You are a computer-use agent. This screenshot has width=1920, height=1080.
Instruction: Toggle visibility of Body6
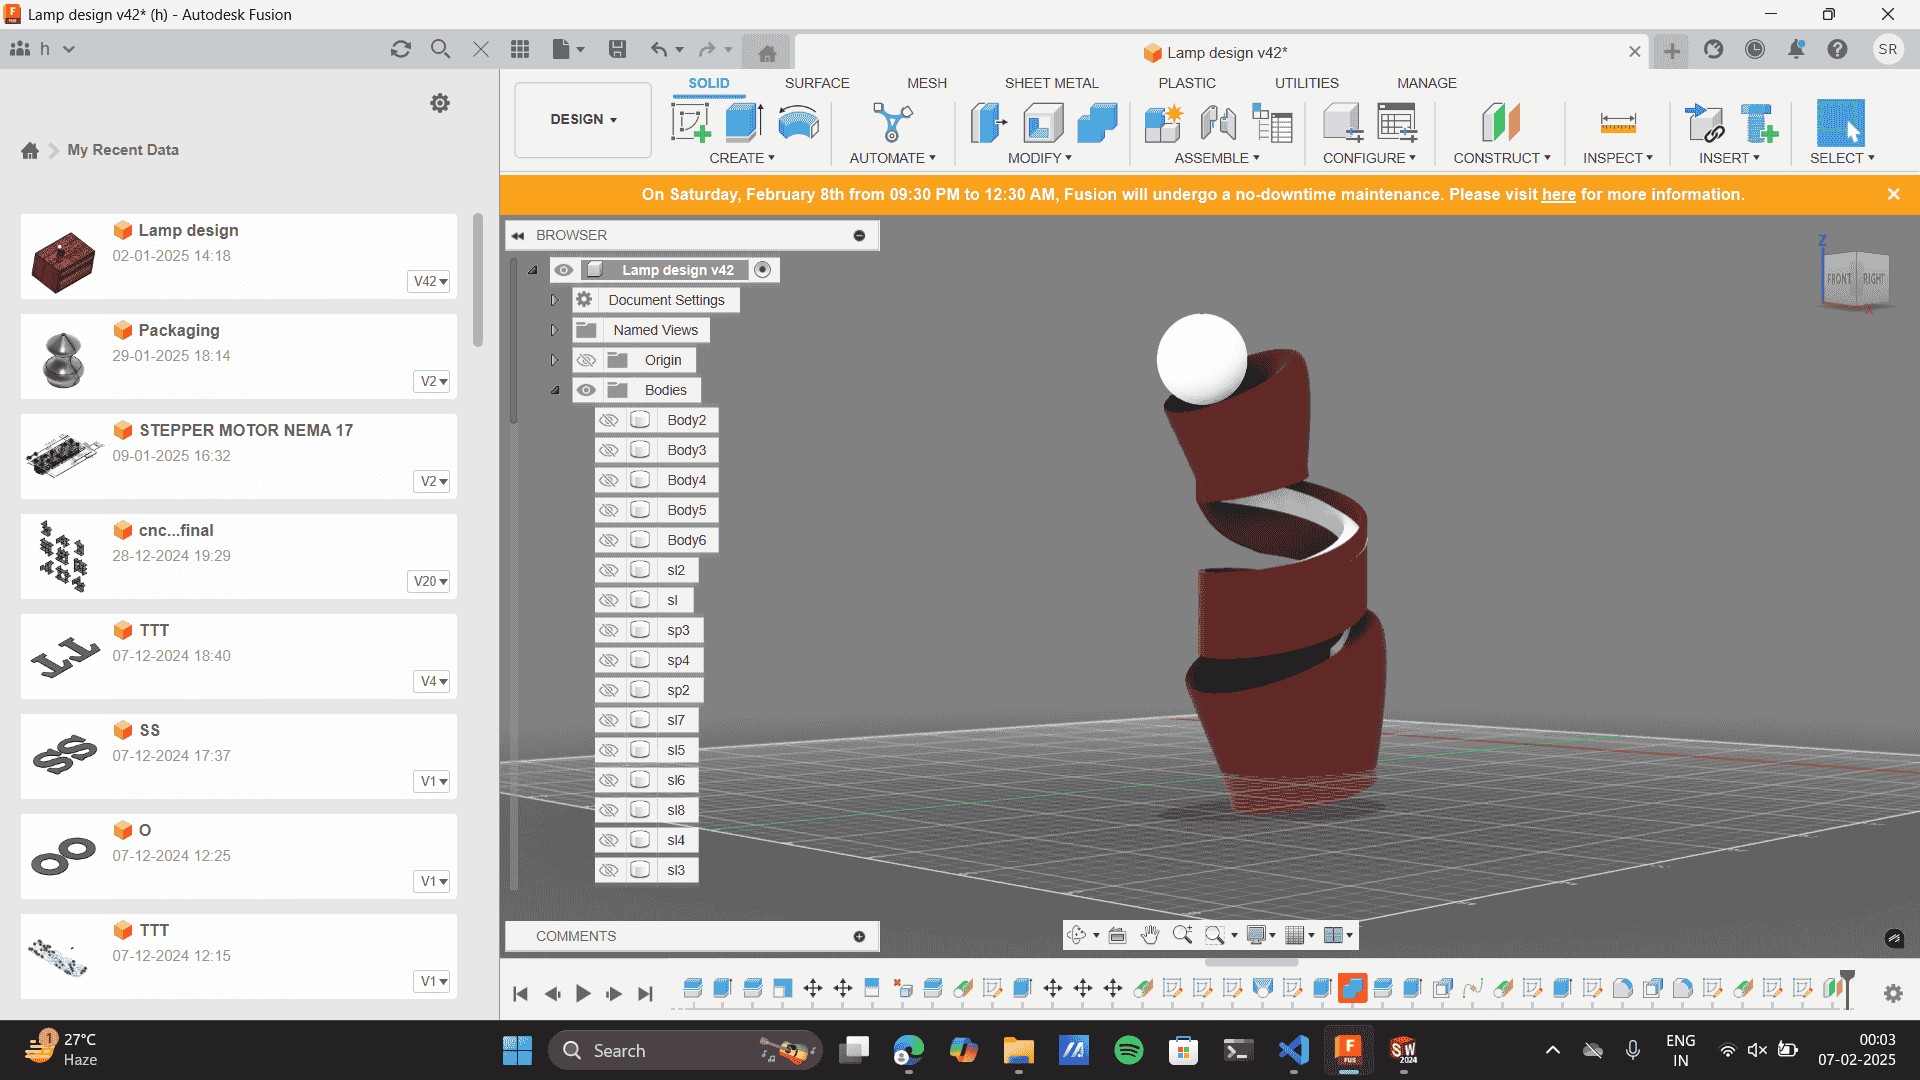pos(608,540)
